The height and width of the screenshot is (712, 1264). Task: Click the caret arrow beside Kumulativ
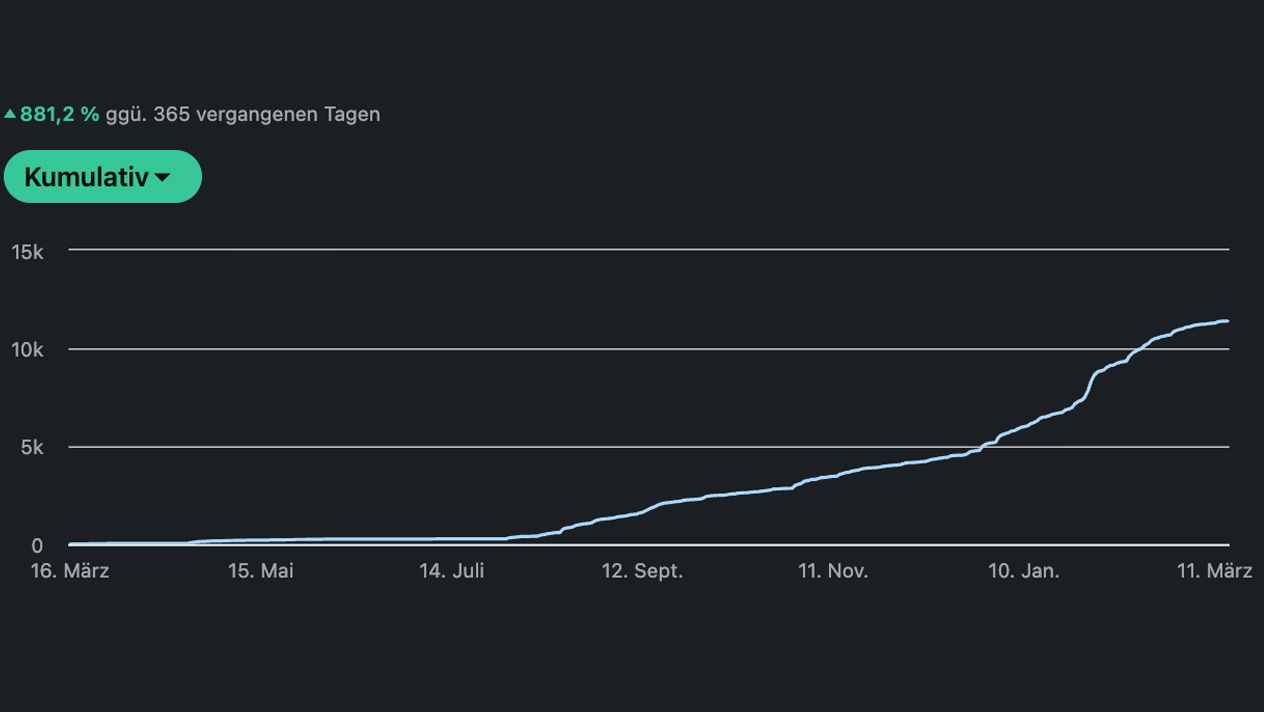click(162, 178)
